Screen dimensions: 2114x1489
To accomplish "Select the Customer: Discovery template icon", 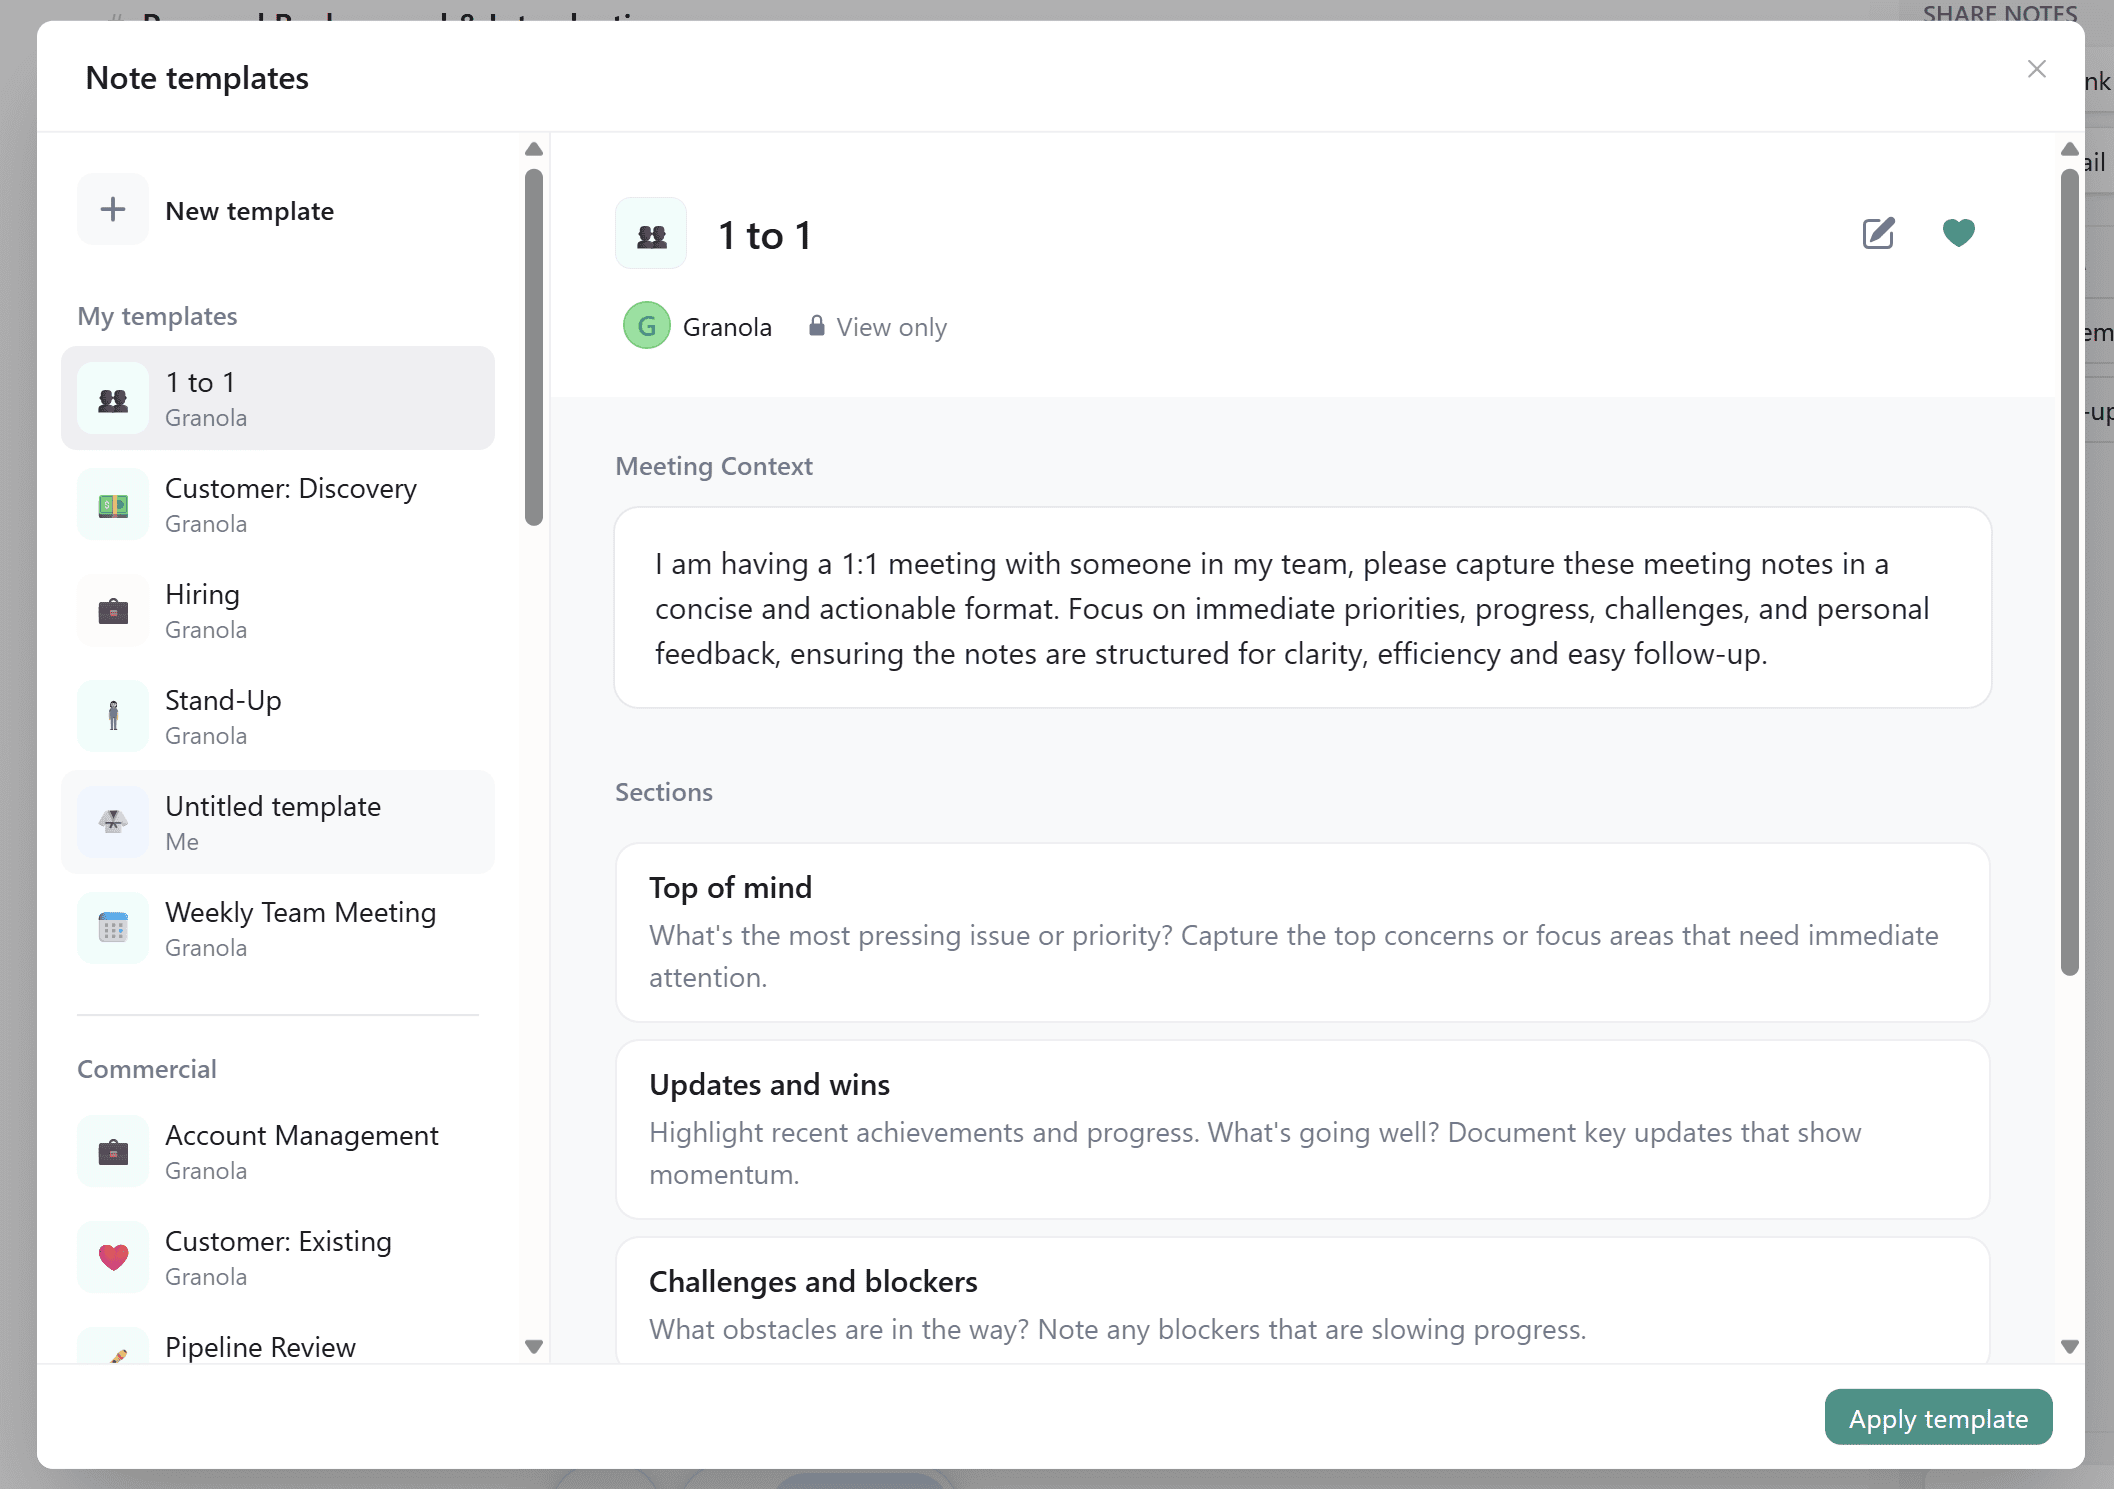I will (x=113, y=505).
